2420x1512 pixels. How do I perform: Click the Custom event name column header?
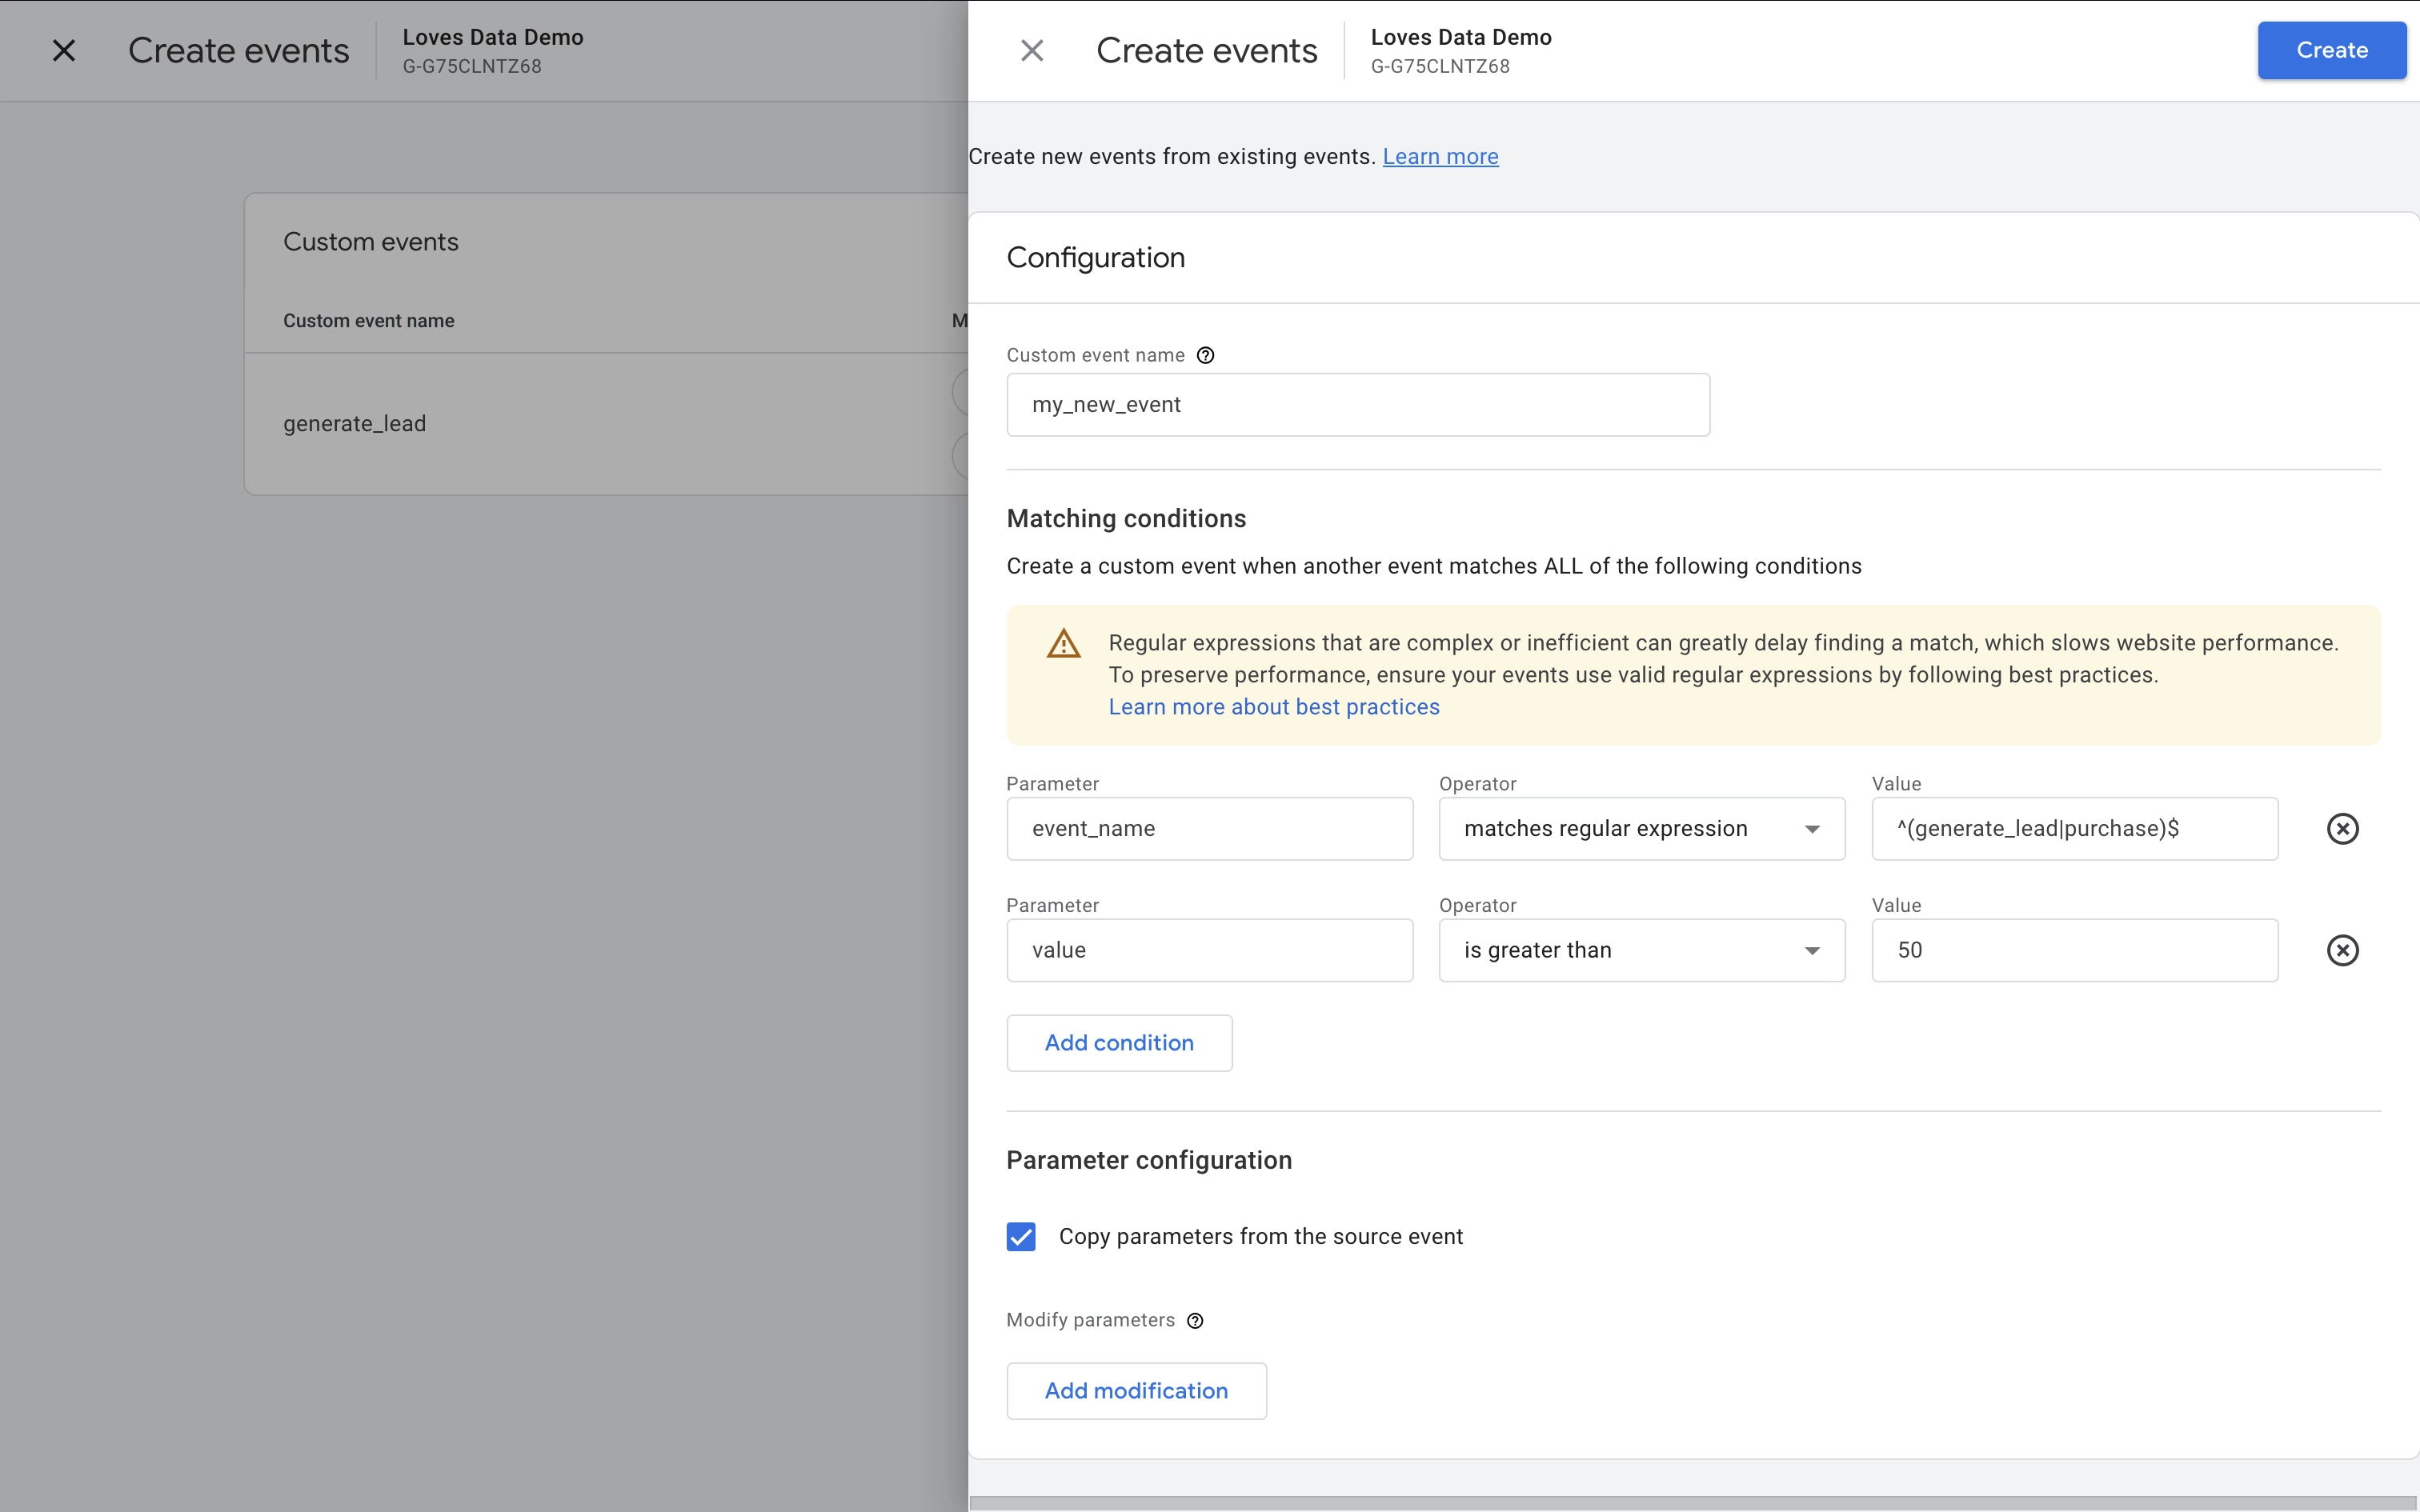[x=368, y=321]
